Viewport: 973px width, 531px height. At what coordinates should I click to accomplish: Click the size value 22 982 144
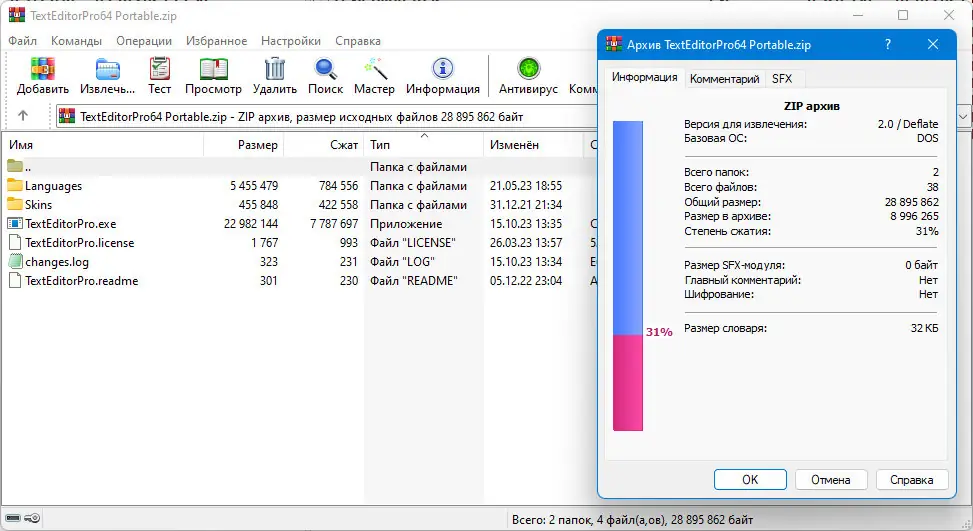click(x=251, y=223)
